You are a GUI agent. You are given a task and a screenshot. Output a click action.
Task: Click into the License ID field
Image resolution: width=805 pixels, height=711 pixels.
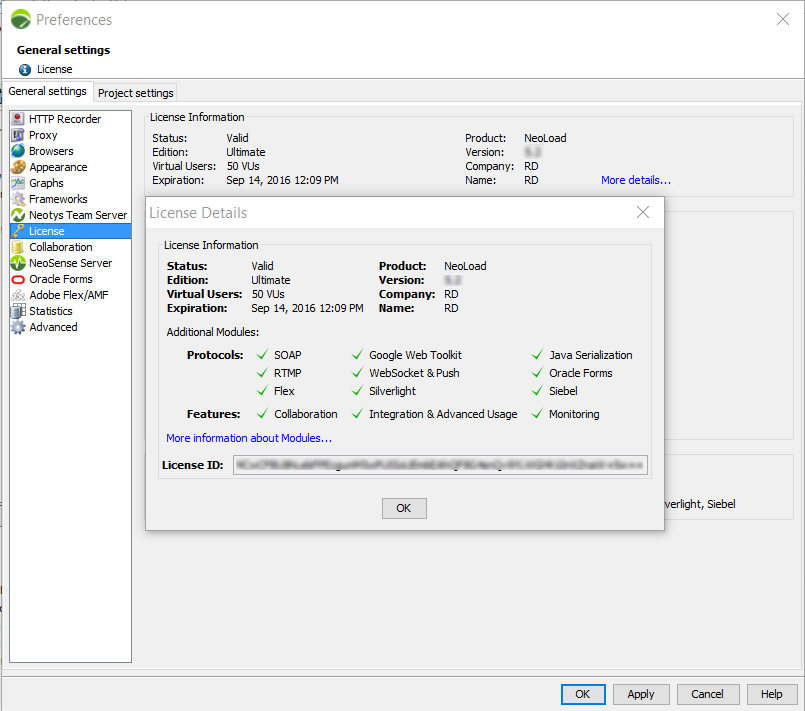click(440, 465)
